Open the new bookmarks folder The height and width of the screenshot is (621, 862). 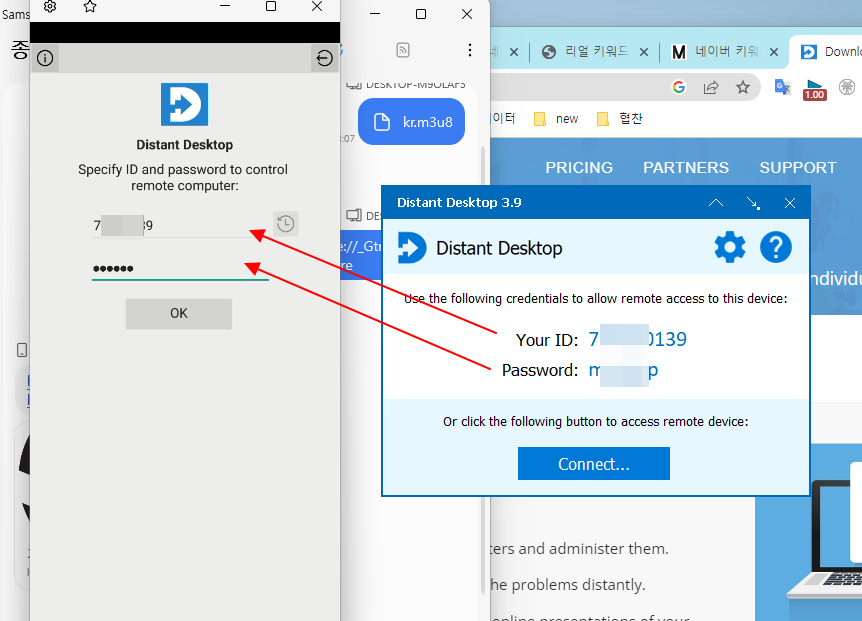click(x=556, y=119)
